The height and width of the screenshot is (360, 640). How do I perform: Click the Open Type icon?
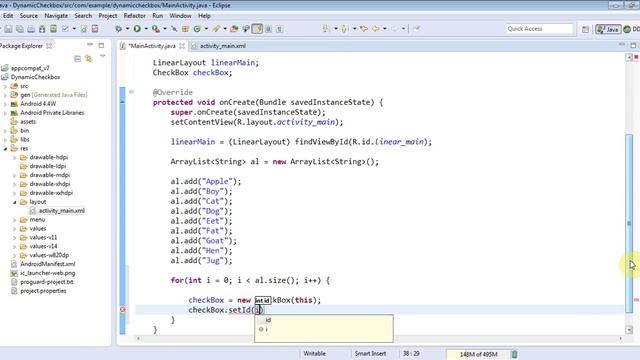click(234, 29)
